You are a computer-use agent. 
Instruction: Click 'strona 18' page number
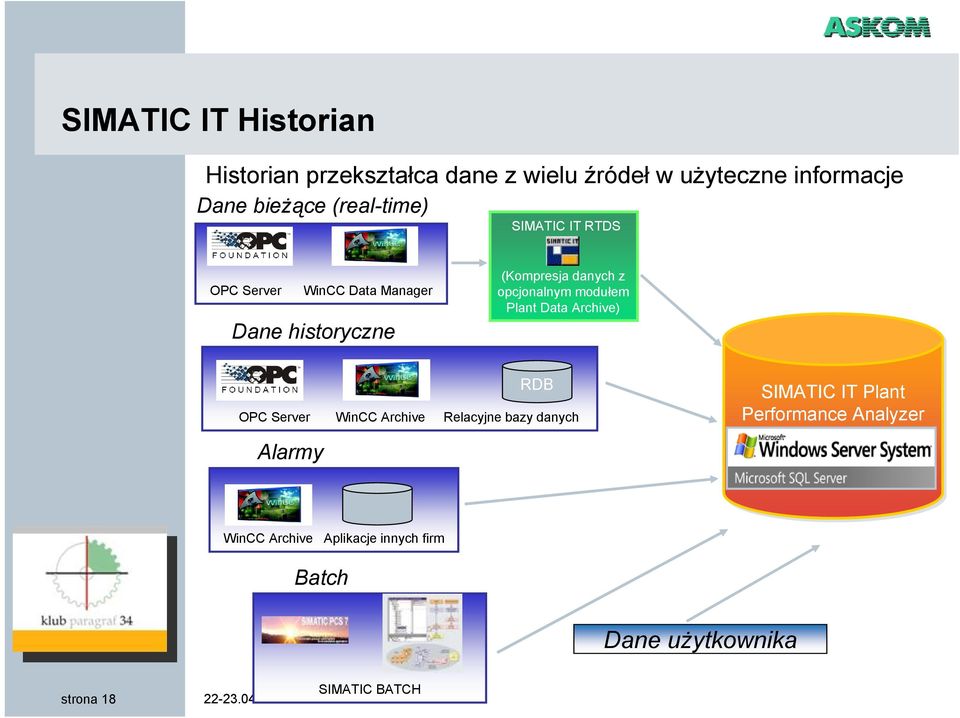click(88, 699)
